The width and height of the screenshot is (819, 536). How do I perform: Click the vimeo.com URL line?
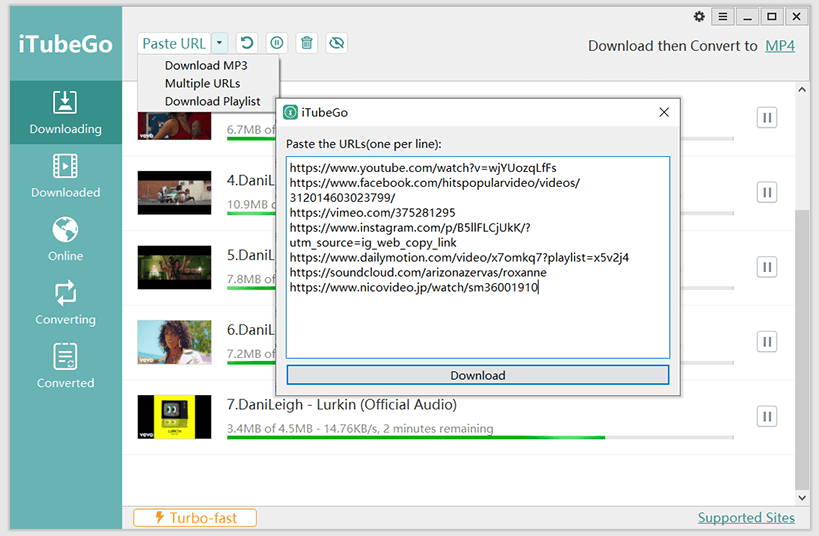(372, 213)
